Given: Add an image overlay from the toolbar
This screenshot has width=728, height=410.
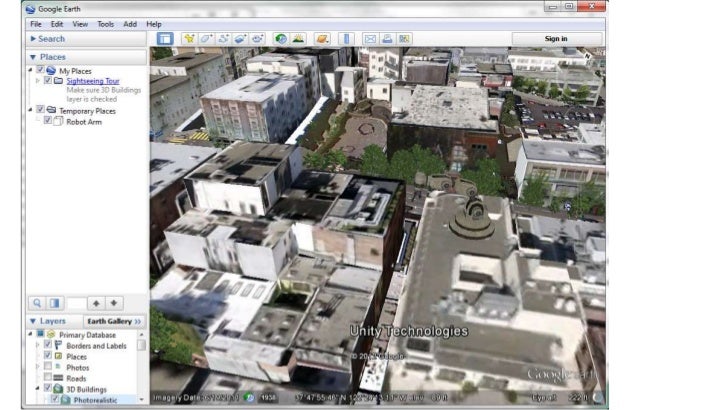Looking at the screenshot, I should point(240,39).
